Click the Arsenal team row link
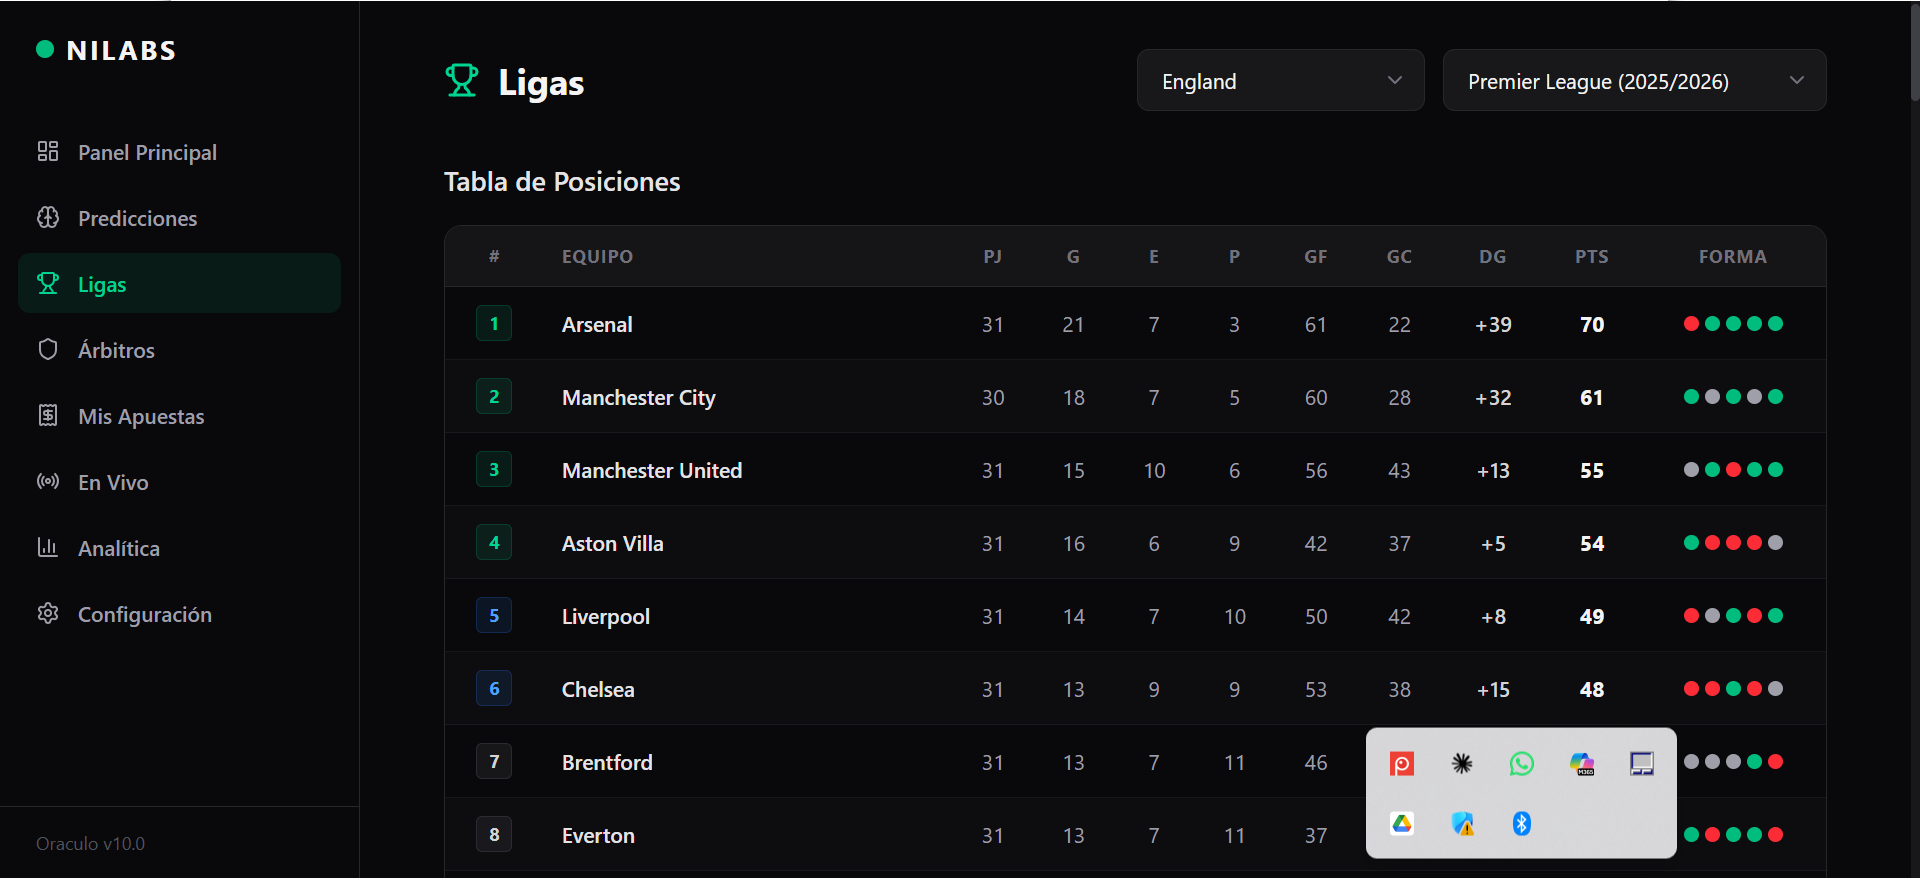The height and width of the screenshot is (878, 1920). coord(597,324)
